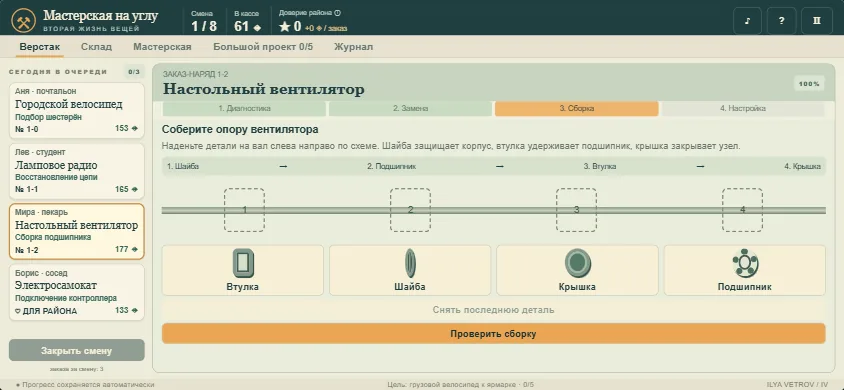Click shaft slot 2
844x390 pixels.
(x=410, y=210)
